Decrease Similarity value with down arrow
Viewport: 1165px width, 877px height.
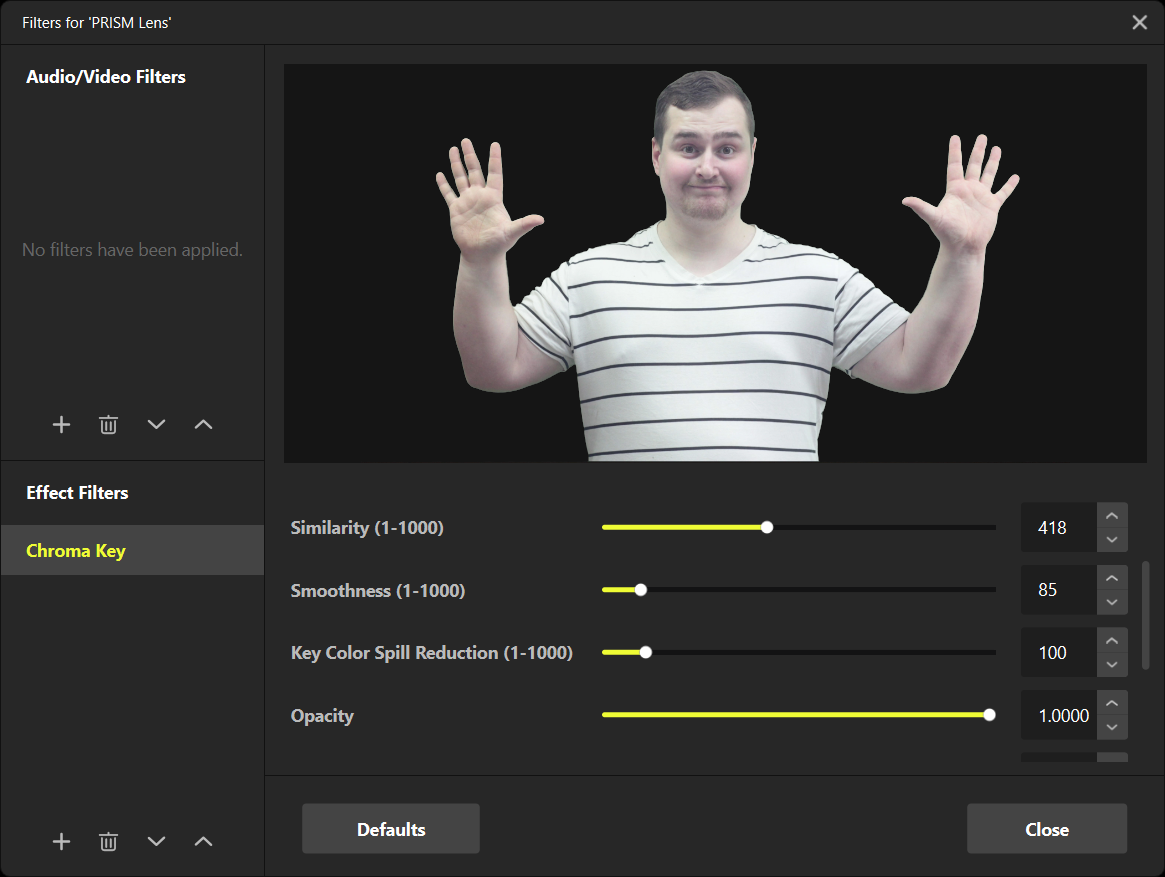(x=1112, y=540)
